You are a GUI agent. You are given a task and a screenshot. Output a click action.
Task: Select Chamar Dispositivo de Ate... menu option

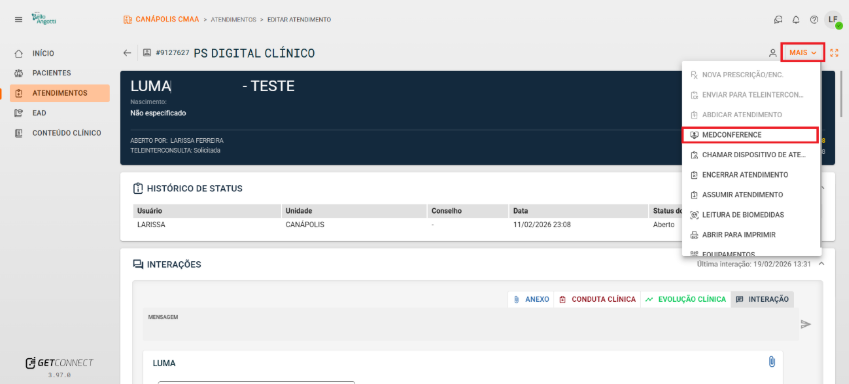tap(751, 155)
